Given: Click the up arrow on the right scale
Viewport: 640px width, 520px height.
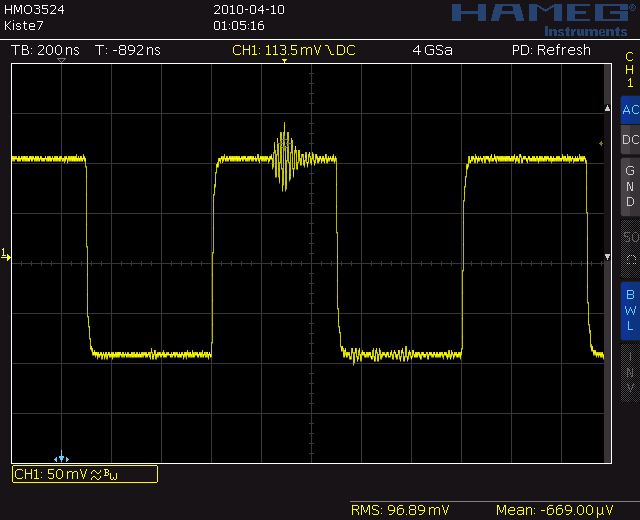Looking at the screenshot, I should point(607,108).
